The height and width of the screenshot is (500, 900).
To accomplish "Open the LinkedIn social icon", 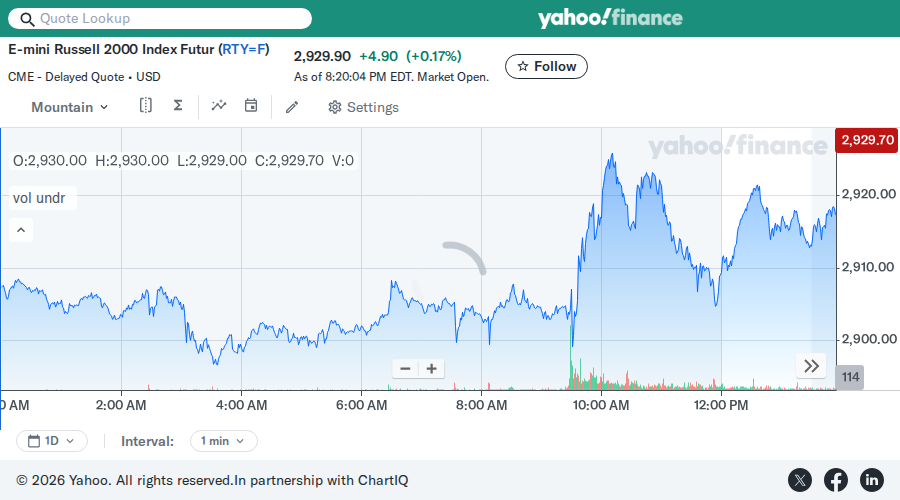I will point(871,480).
